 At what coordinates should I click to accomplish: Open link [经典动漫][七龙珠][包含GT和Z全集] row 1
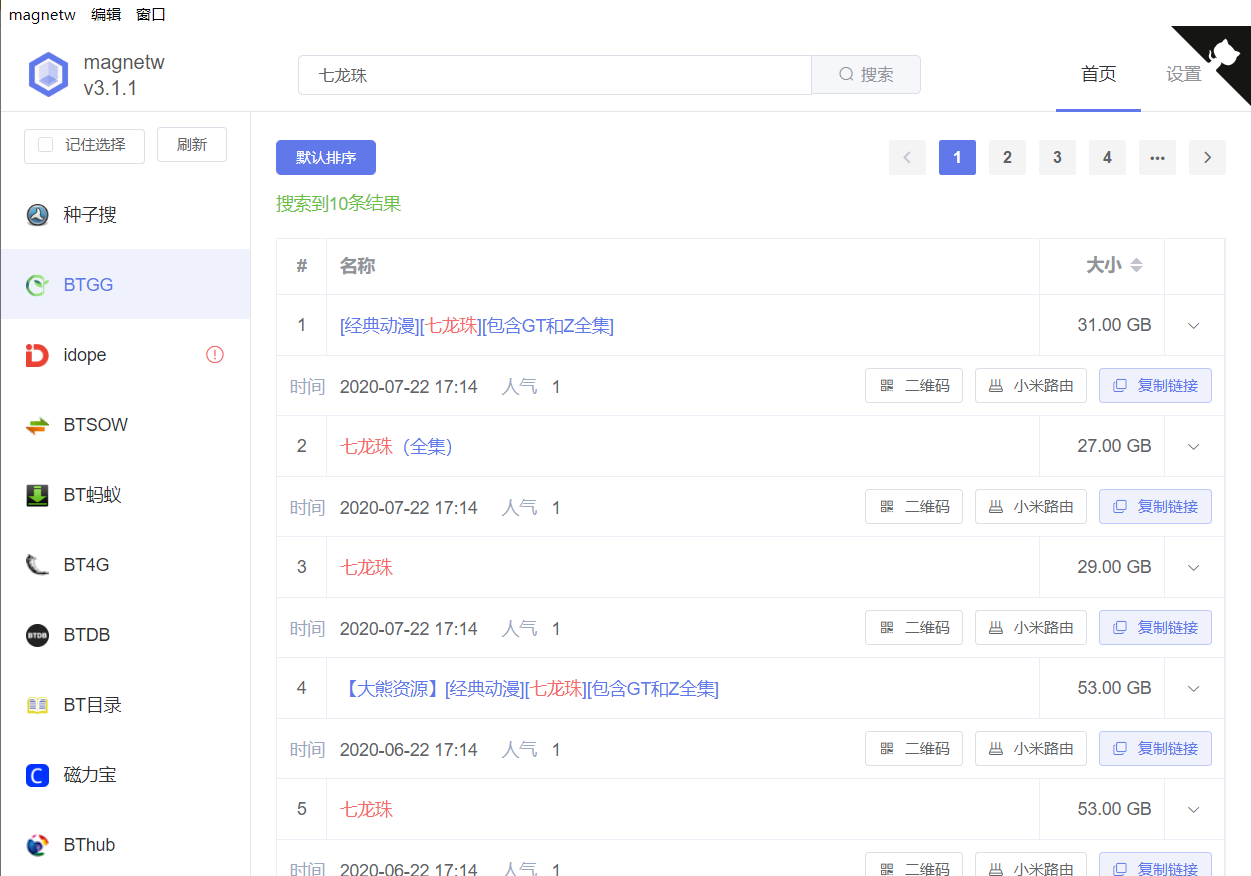pos(477,325)
